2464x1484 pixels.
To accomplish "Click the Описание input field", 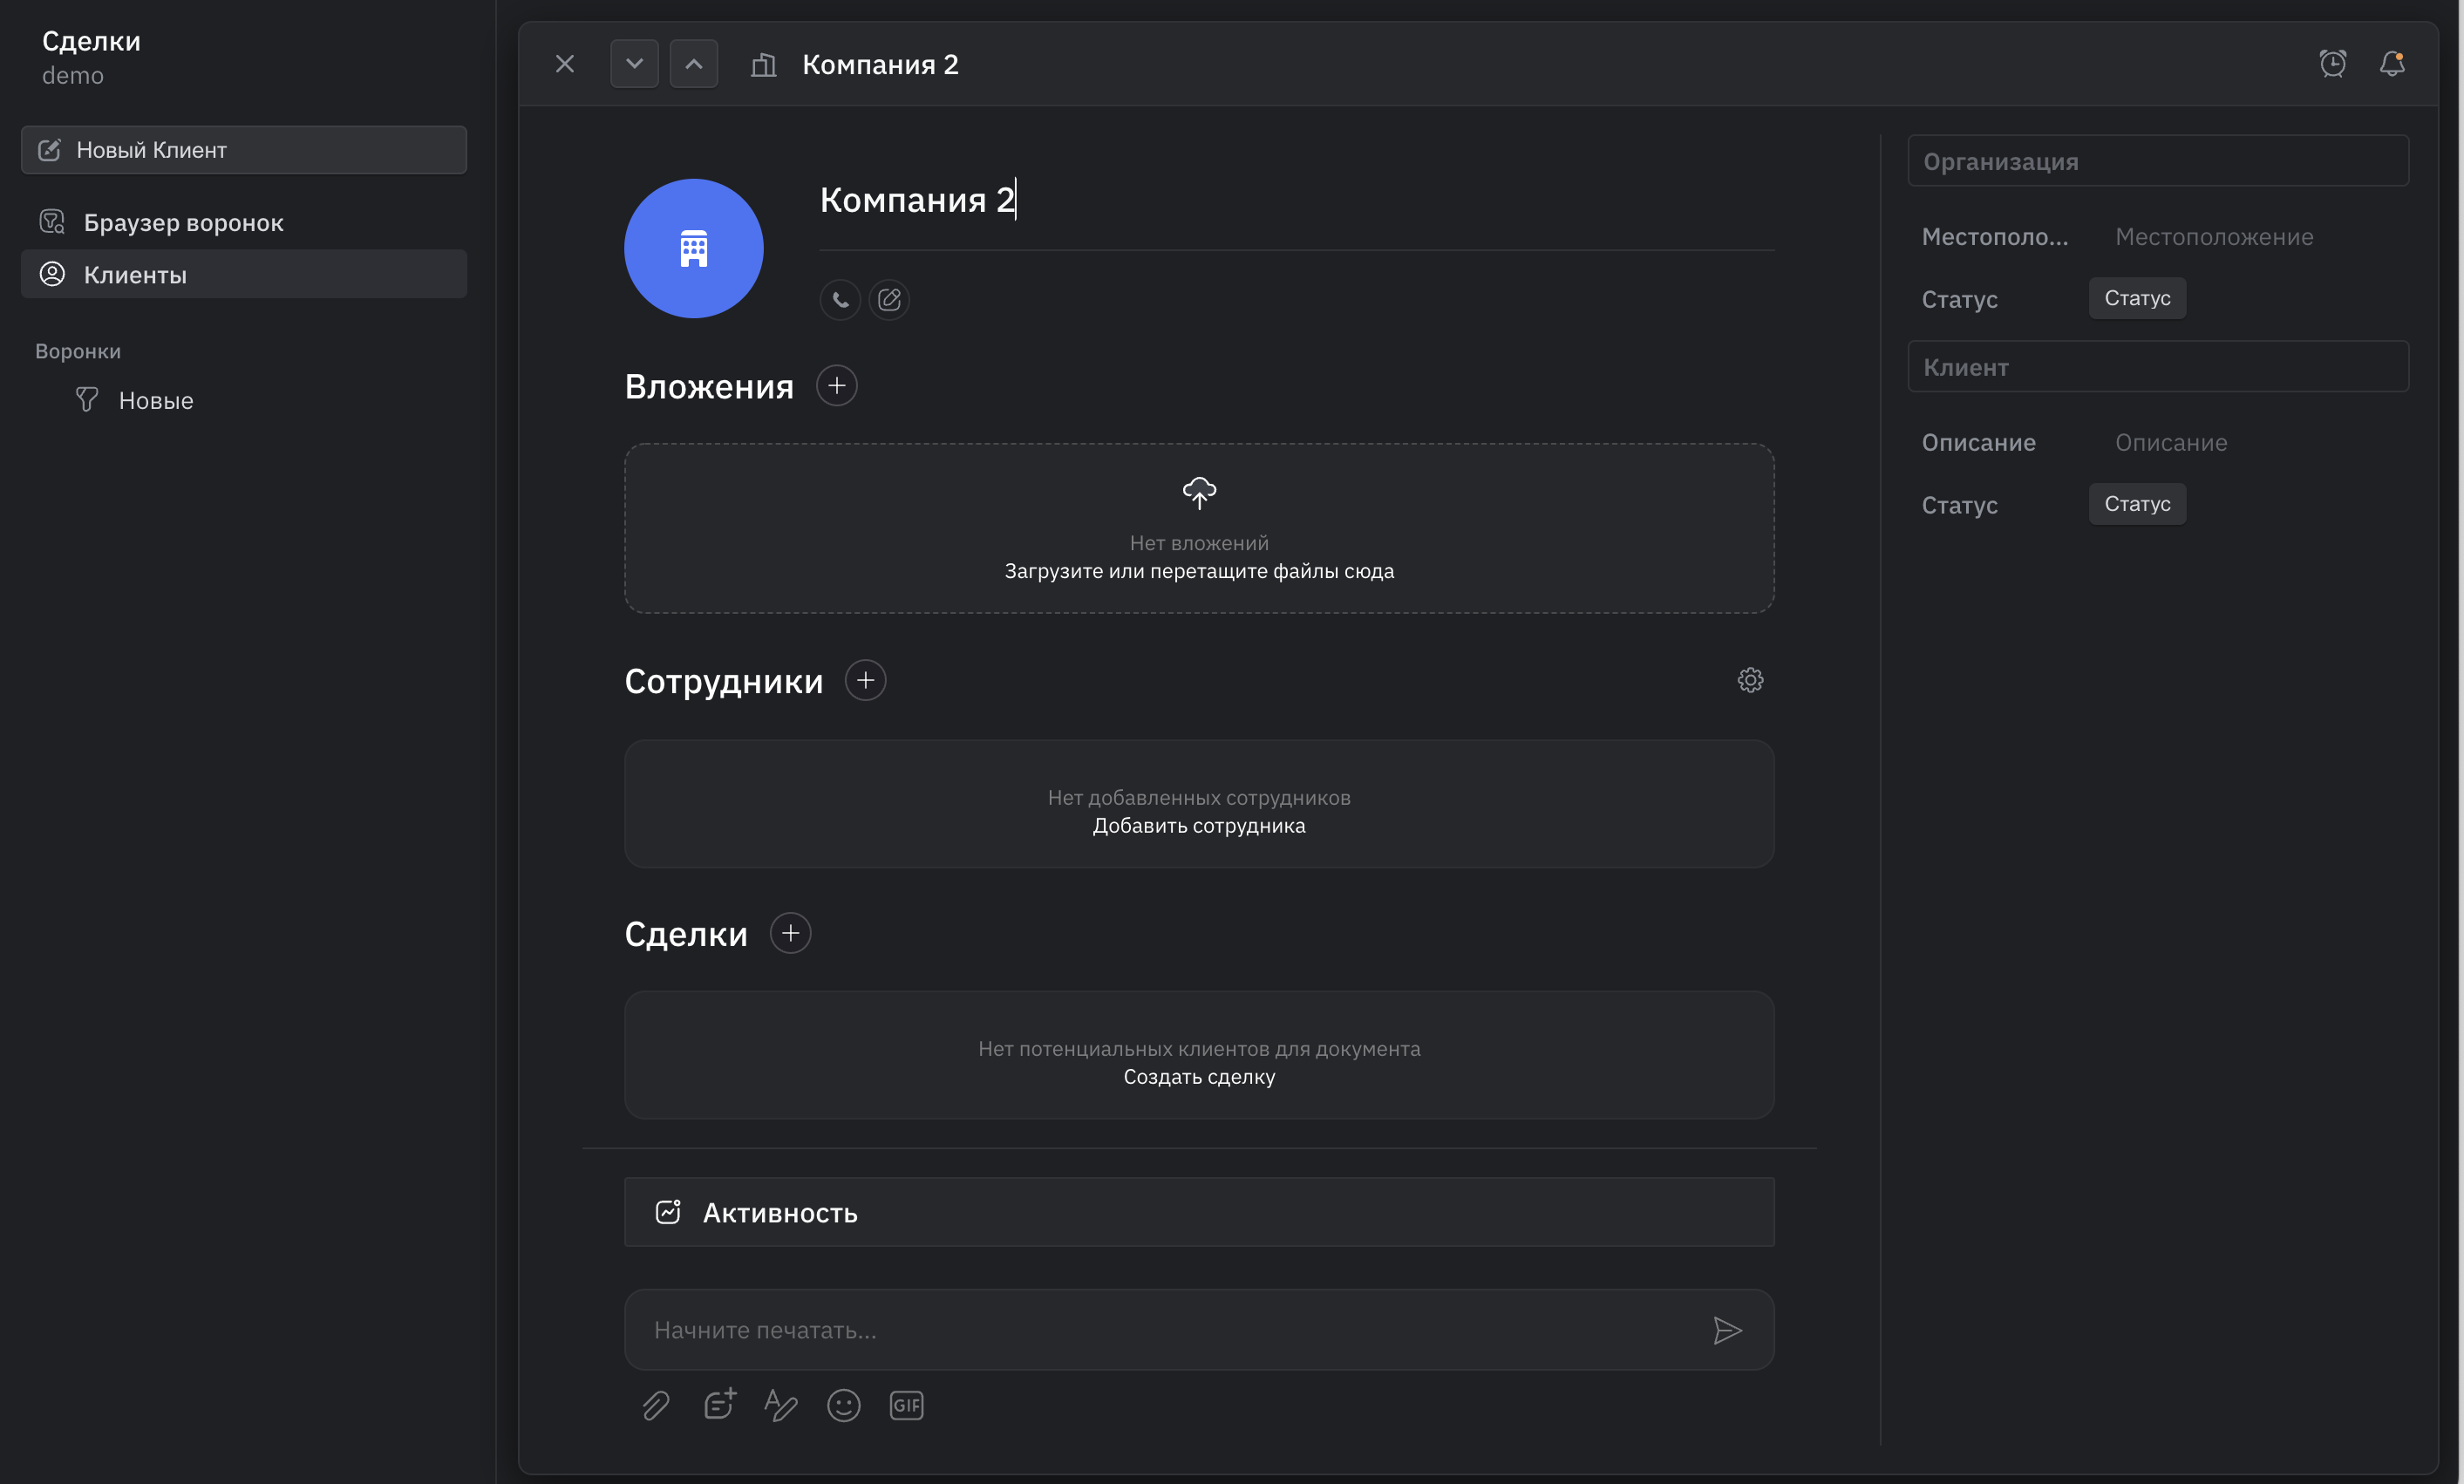I will click(2171, 443).
